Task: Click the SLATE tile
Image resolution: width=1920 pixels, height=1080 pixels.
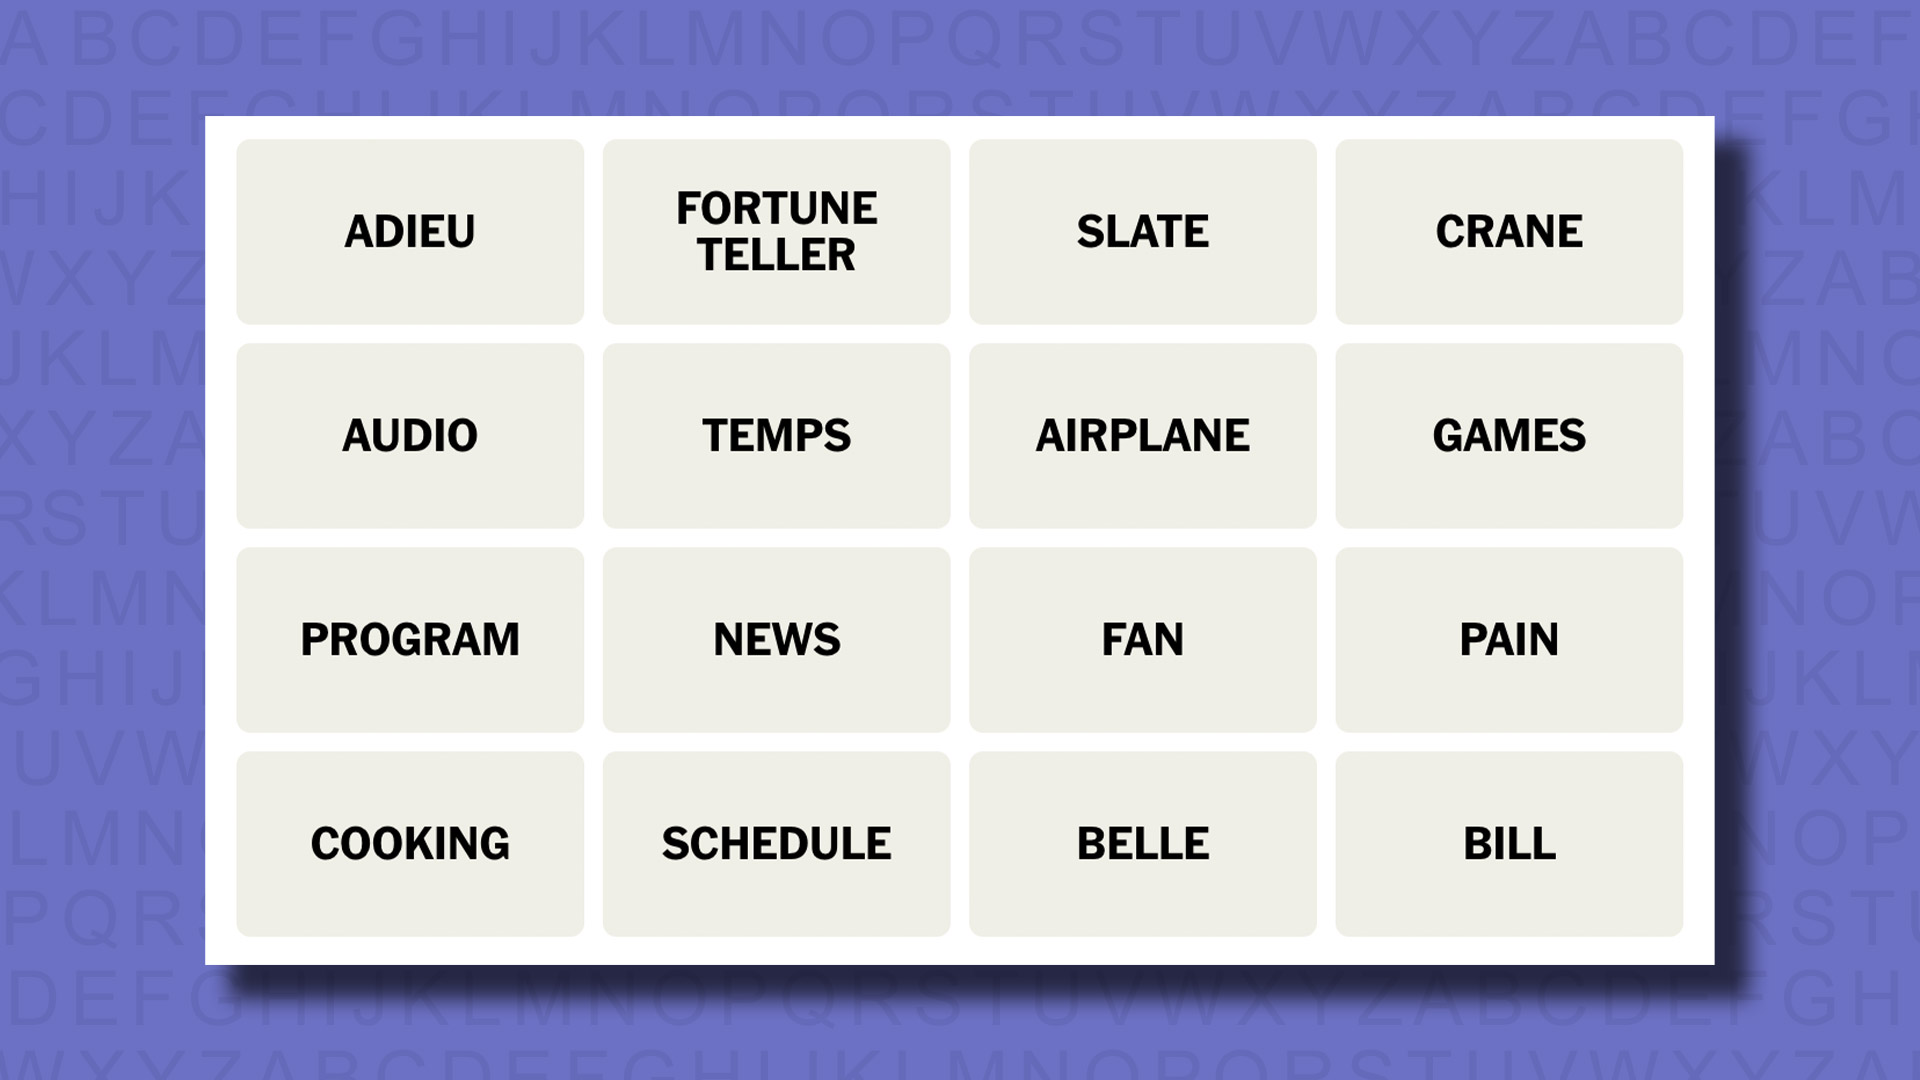Action: pyautogui.click(x=1142, y=231)
